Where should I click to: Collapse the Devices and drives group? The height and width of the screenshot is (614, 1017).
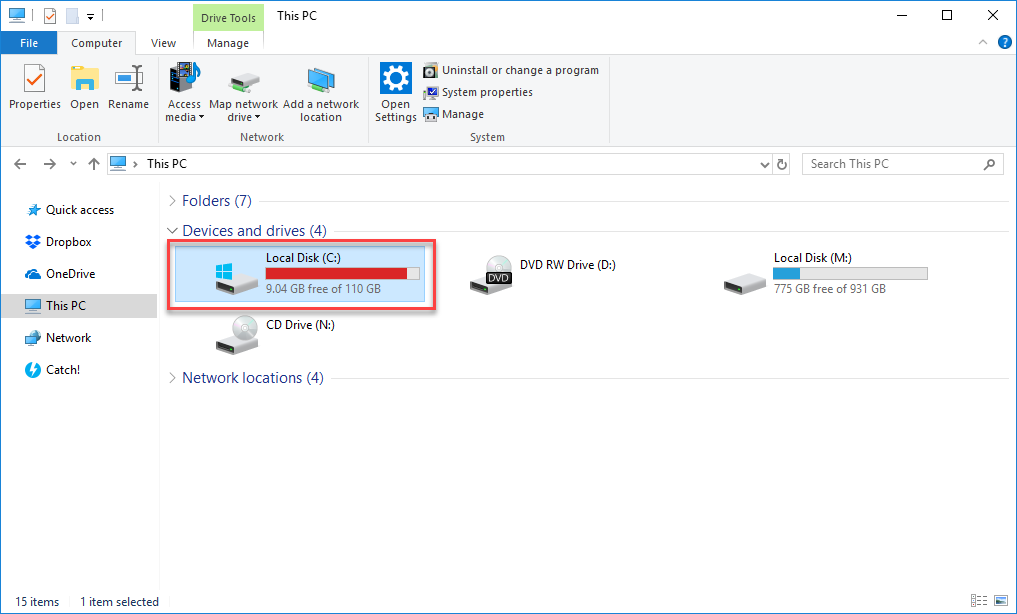coord(172,231)
